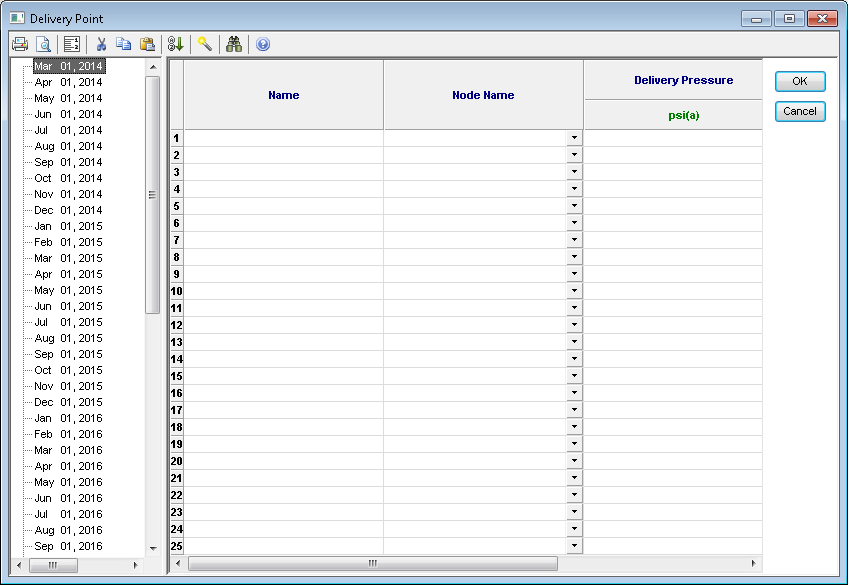Open Help via blue question mark icon

263,44
